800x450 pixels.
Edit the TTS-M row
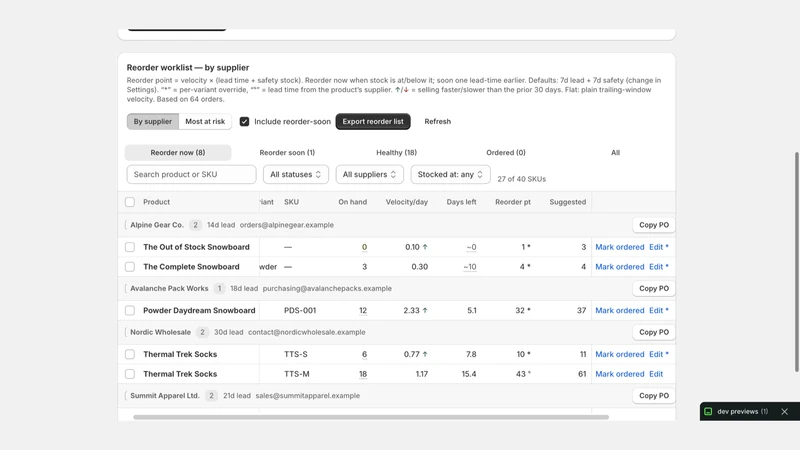click(x=656, y=374)
